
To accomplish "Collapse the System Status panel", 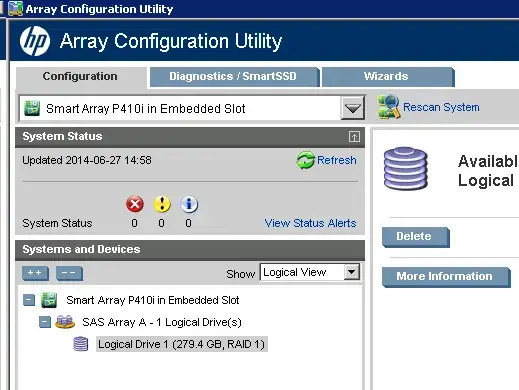I will click(354, 137).
